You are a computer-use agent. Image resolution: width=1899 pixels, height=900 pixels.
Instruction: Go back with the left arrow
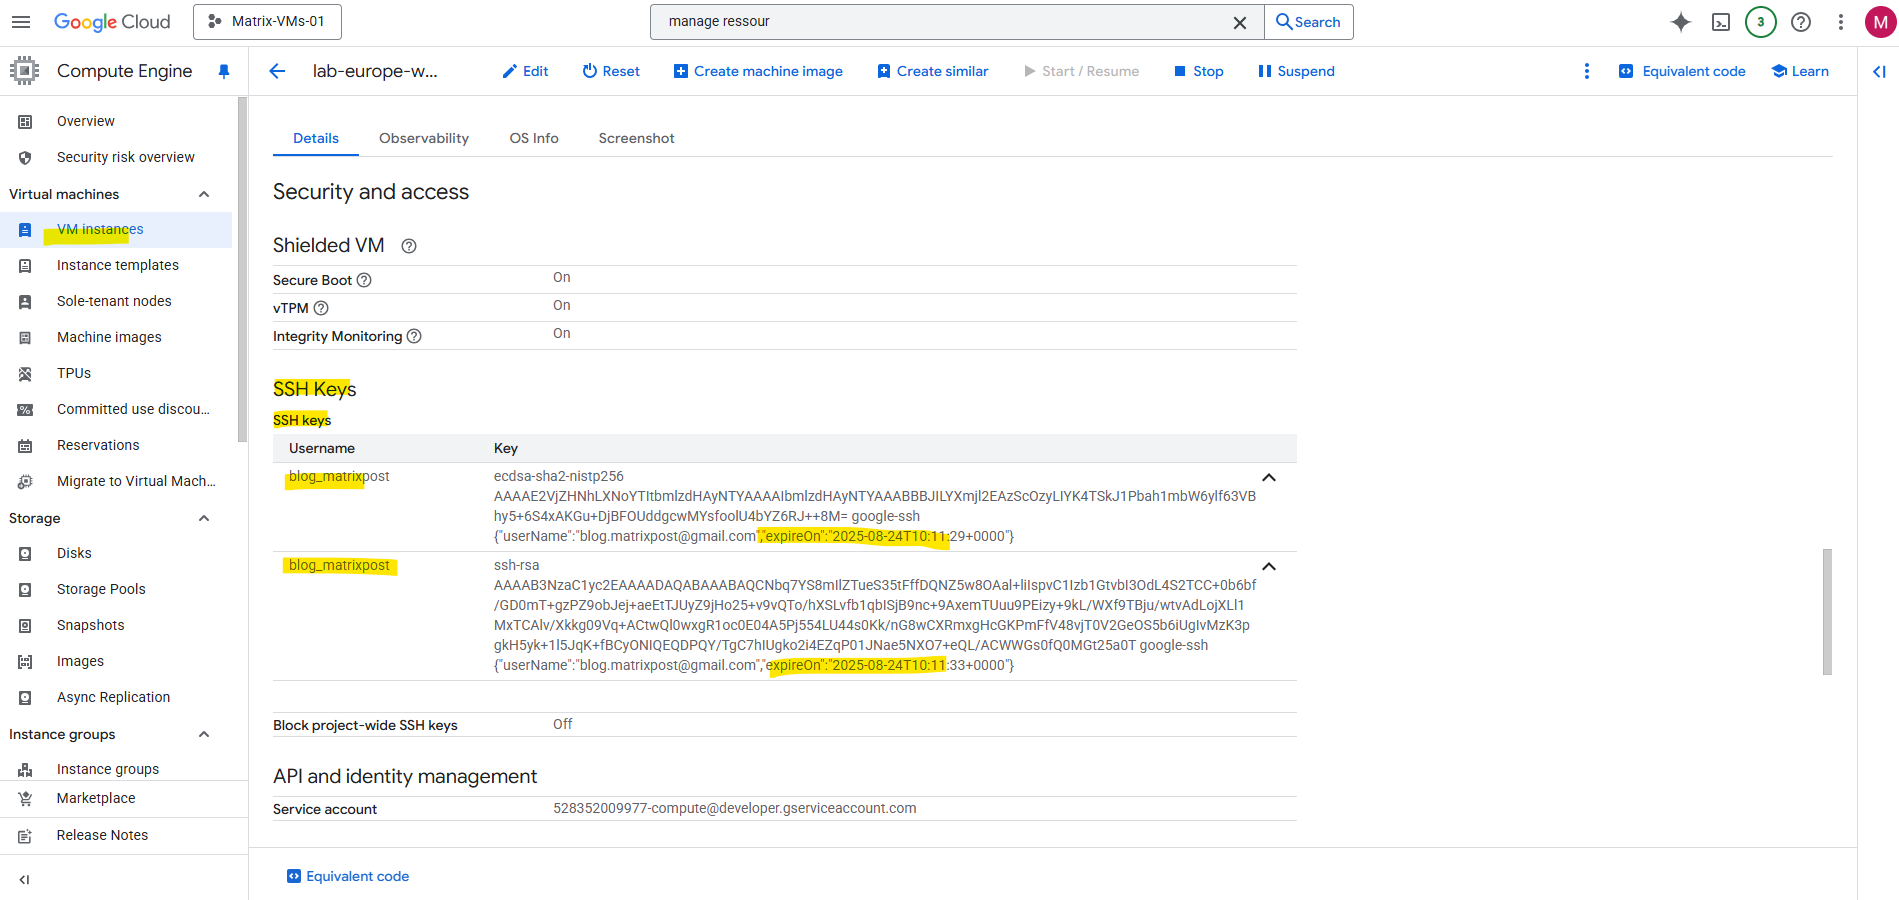point(278,71)
